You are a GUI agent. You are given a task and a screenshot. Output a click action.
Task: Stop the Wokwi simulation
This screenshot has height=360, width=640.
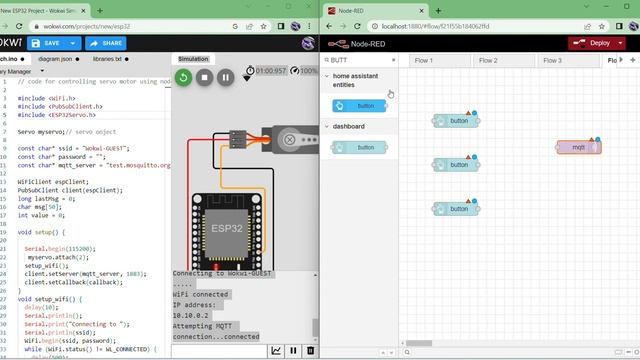(x=204, y=78)
